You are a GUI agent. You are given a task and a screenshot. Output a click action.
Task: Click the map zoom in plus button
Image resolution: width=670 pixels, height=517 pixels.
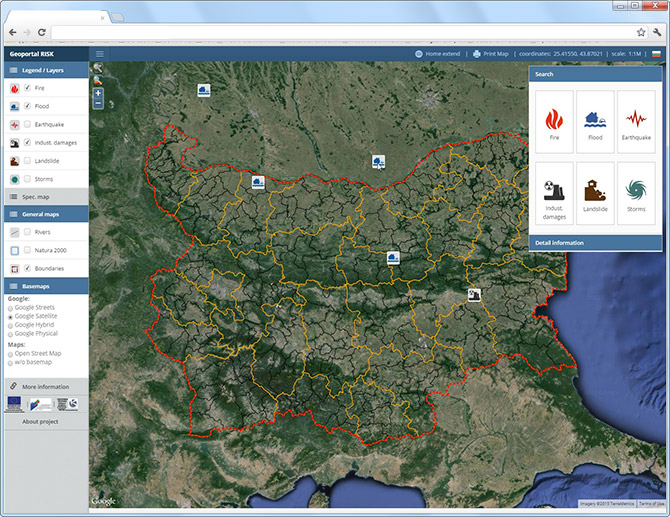98,93
